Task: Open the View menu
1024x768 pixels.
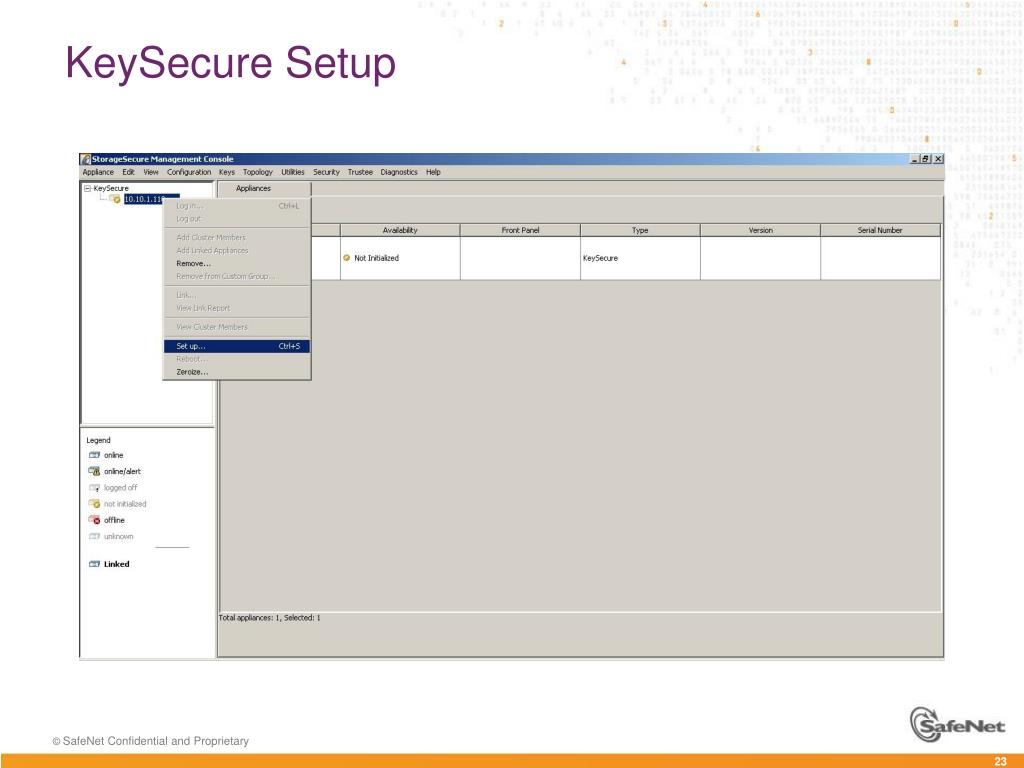Action: point(151,172)
